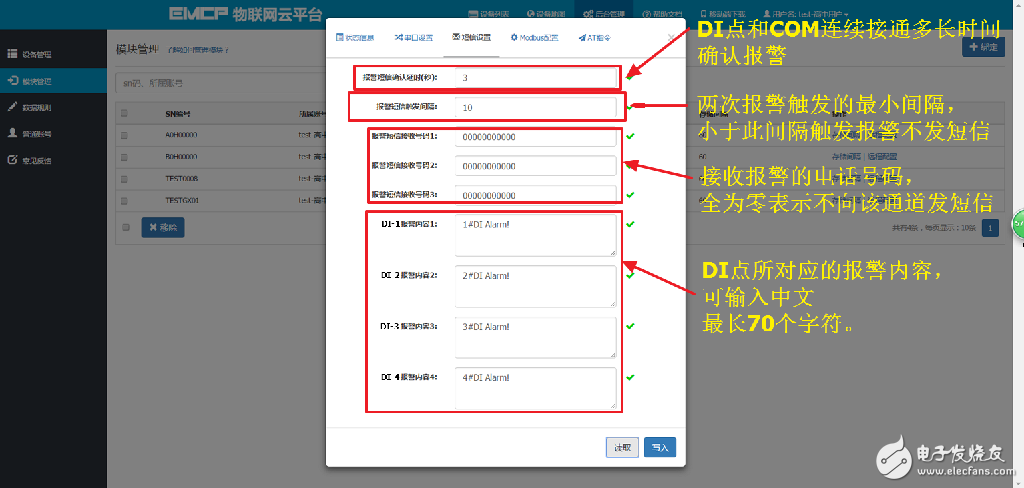
Task: Click the sn码 search box
Action: (221, 83)
